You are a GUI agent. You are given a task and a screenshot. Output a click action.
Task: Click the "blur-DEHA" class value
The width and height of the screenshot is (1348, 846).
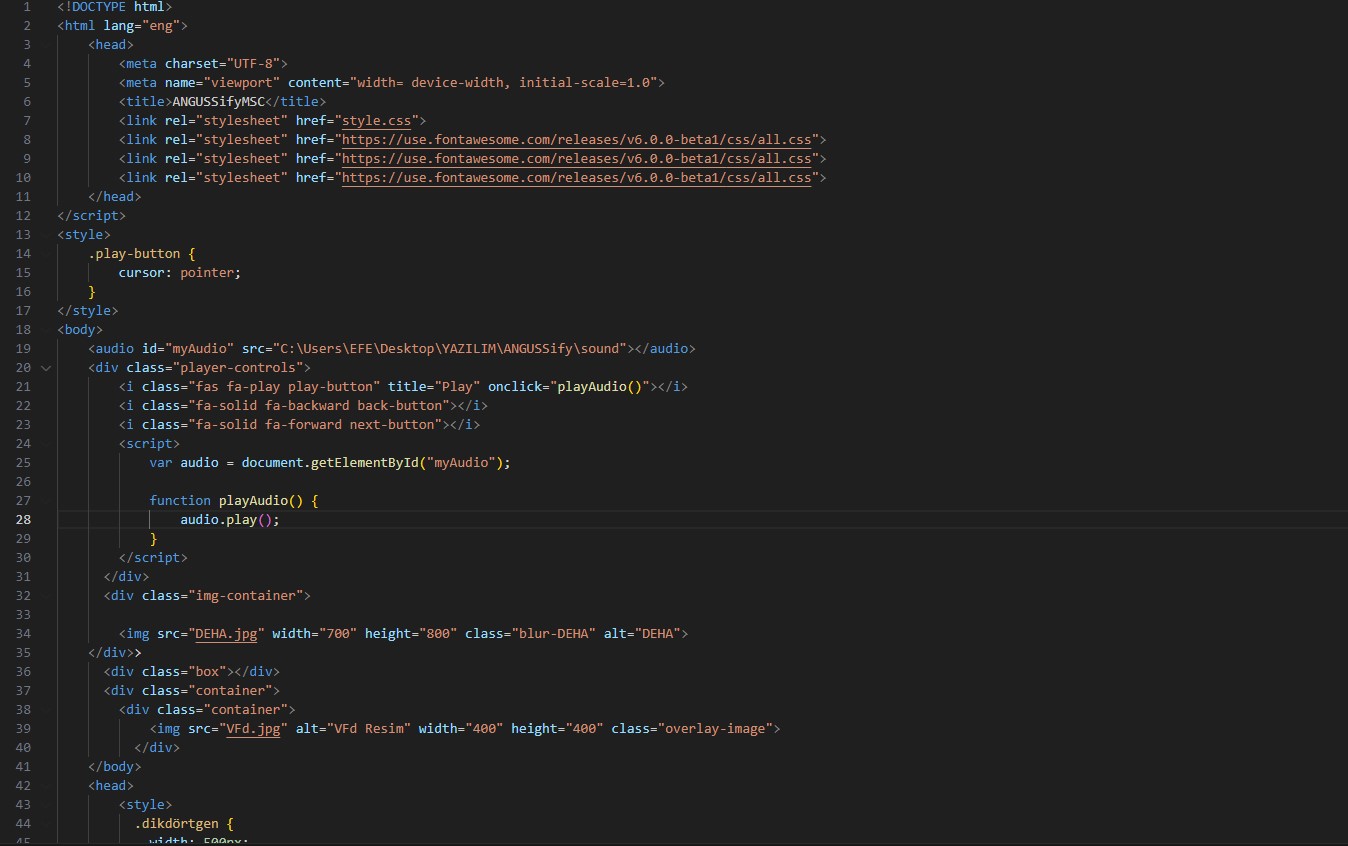[x=553, y=634]
